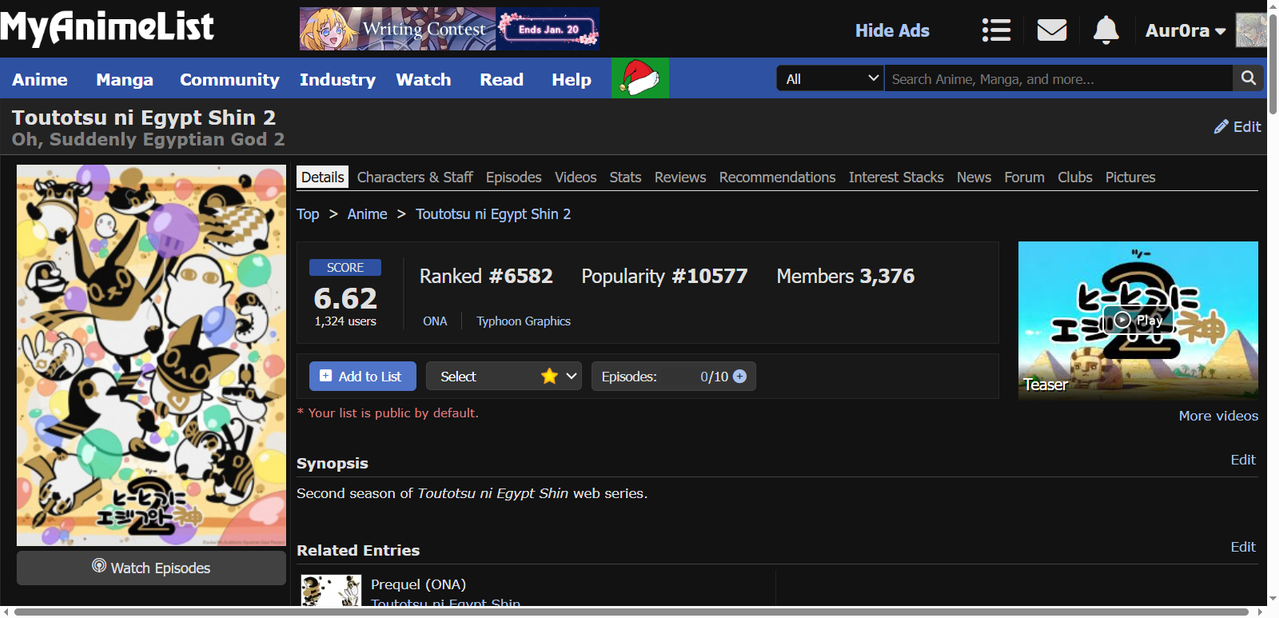
Task: Click the Watch Episodes button
Action: coord(151,568)
